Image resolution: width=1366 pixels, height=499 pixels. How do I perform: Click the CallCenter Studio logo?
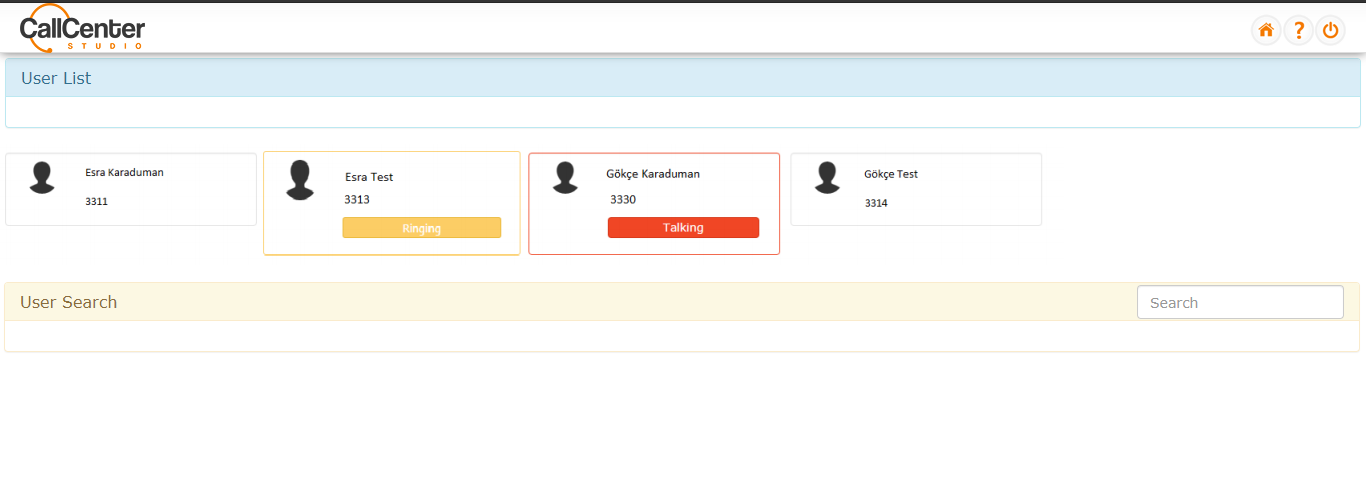[82, 28]
